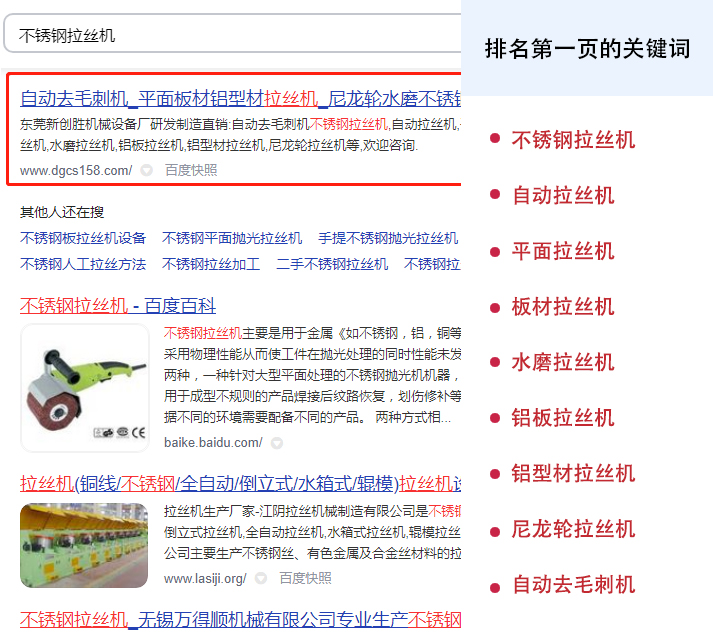Click the keyword 平面拉丝机 in the list
Viewport: 713px width, 637px height.
[563, 251]
